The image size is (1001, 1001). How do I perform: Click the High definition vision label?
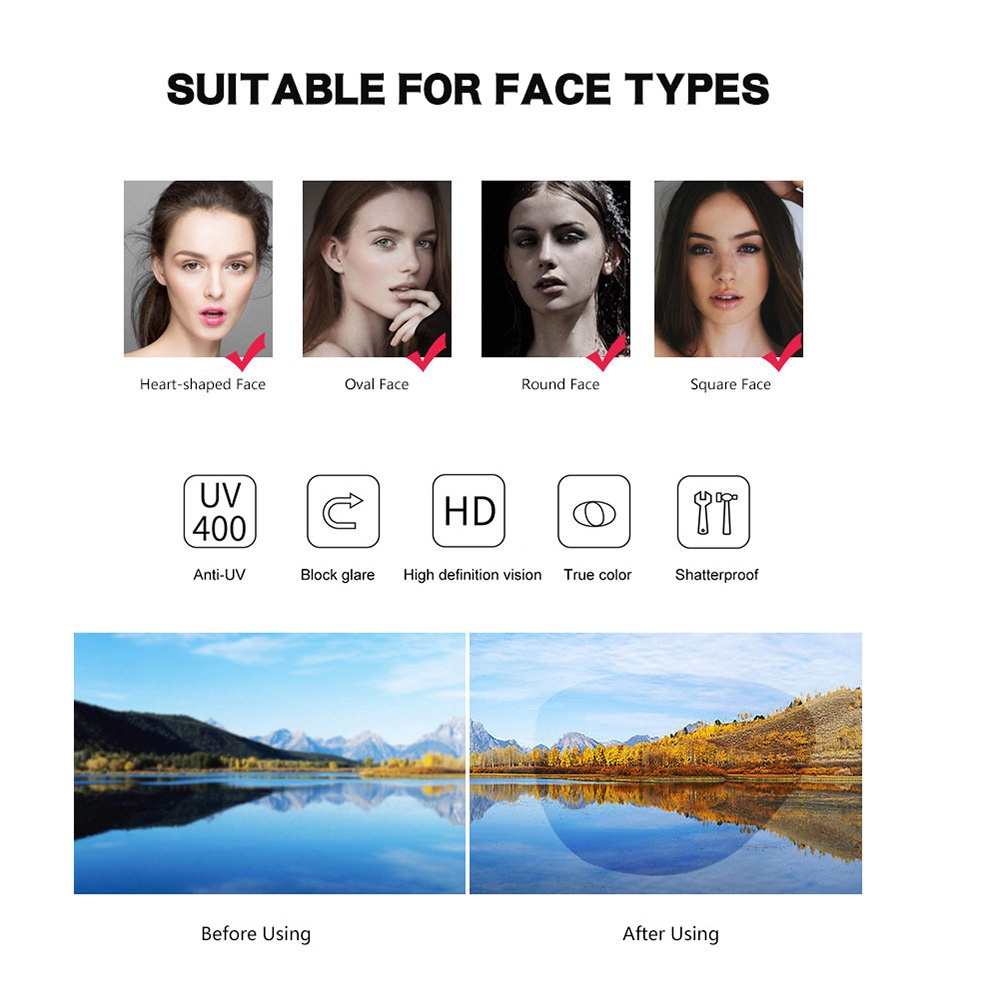click(472, 575)
